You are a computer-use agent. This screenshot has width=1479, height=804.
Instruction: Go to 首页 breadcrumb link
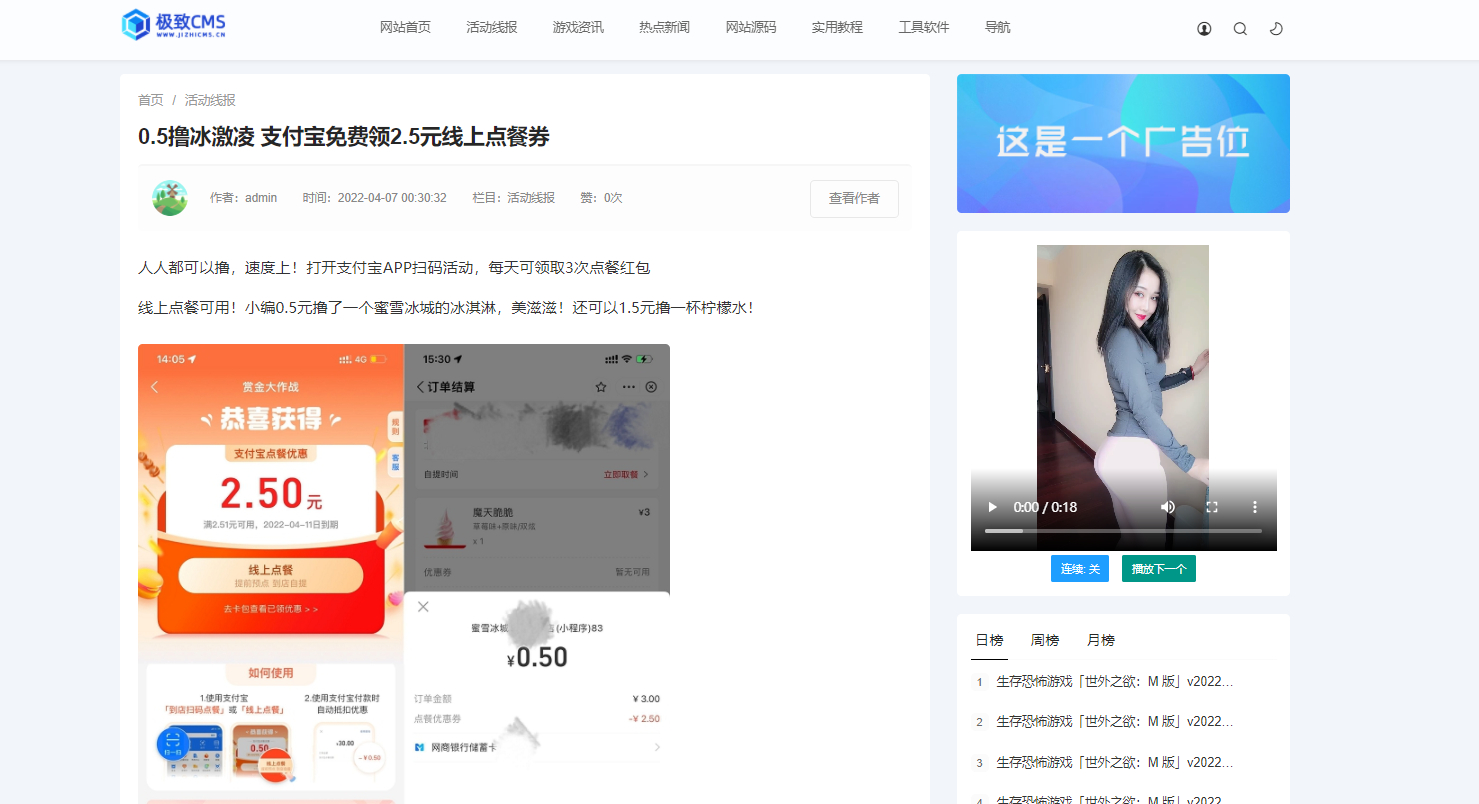(x=151, y=100)
